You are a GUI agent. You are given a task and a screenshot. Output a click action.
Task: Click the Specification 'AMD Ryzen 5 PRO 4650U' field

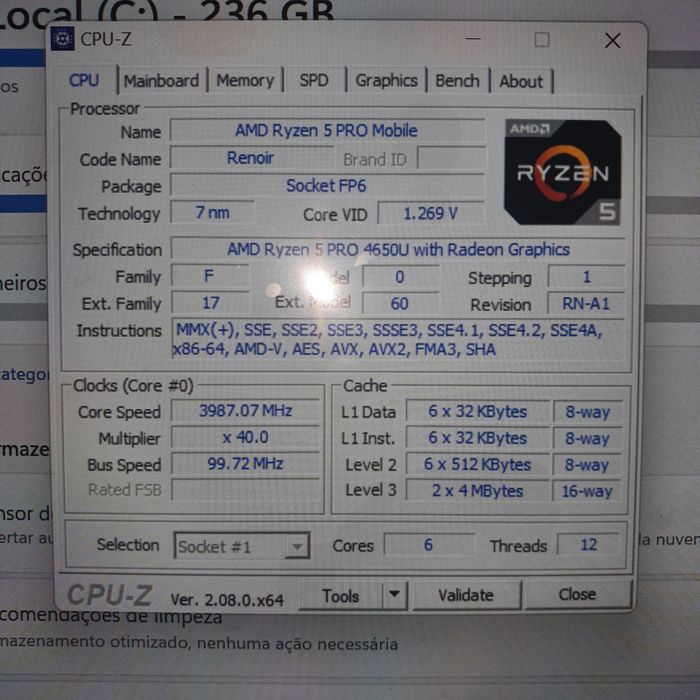[x=398, y=249]
